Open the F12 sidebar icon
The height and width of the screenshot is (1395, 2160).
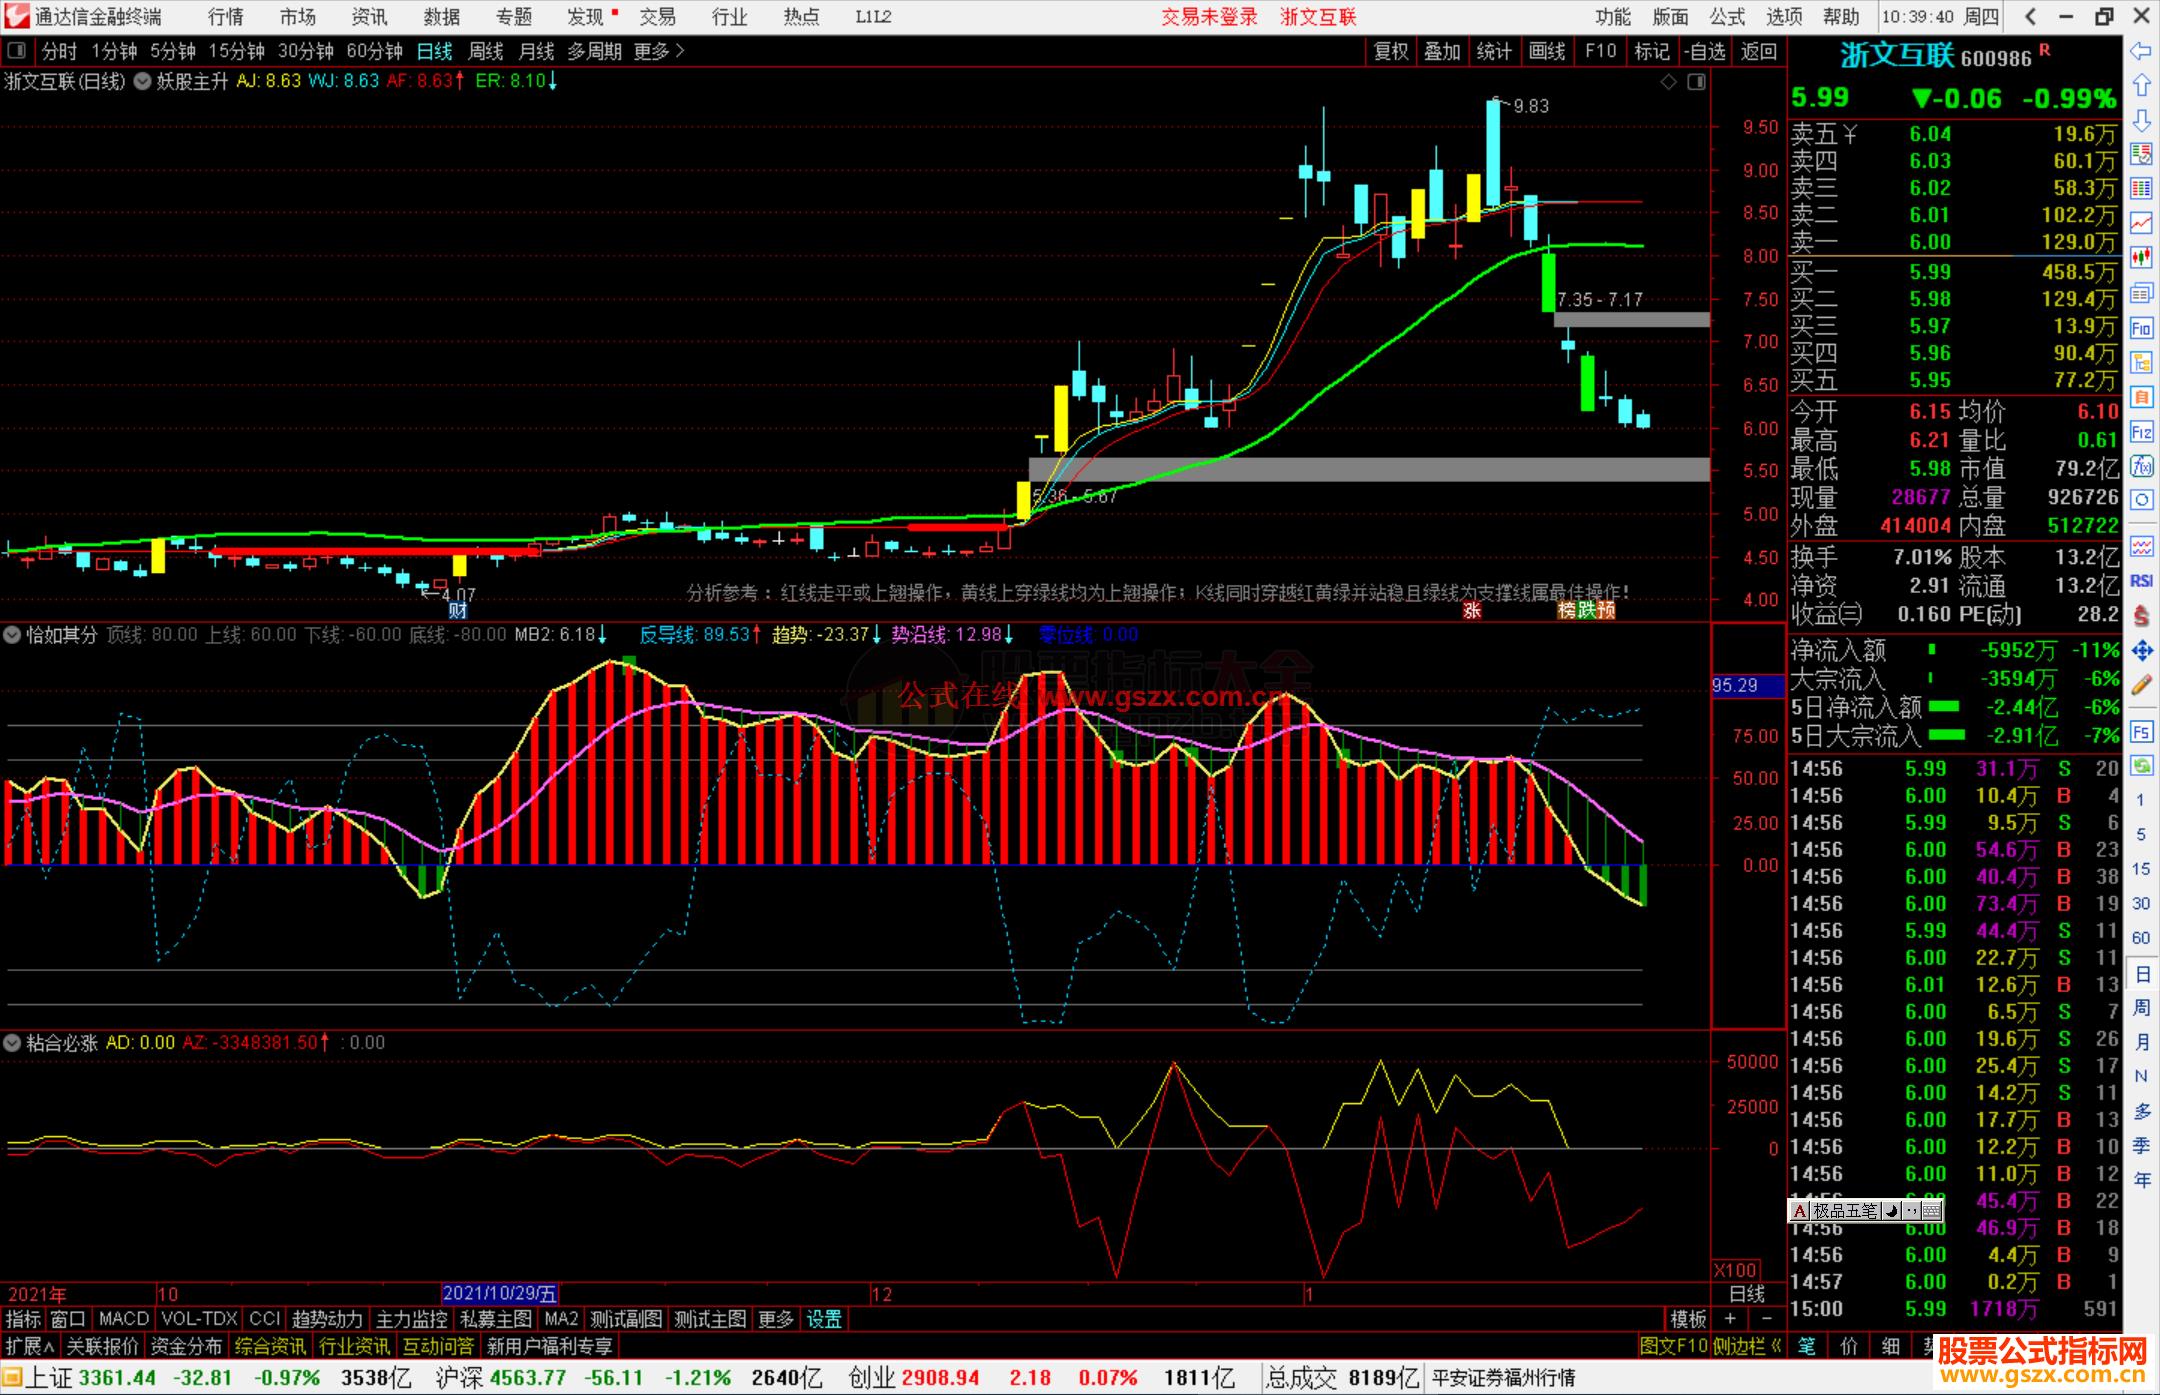(x=2141, y=432)
